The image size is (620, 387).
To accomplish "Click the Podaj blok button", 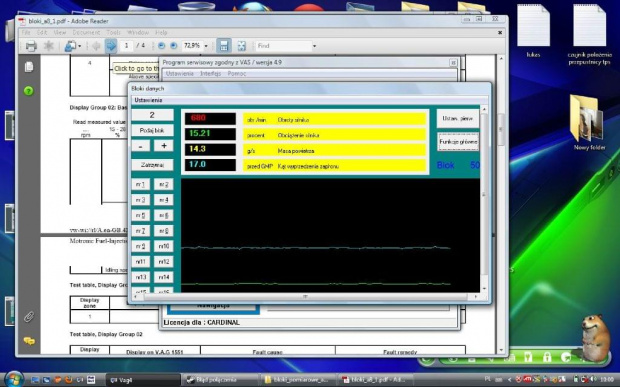I will point(152,130).
